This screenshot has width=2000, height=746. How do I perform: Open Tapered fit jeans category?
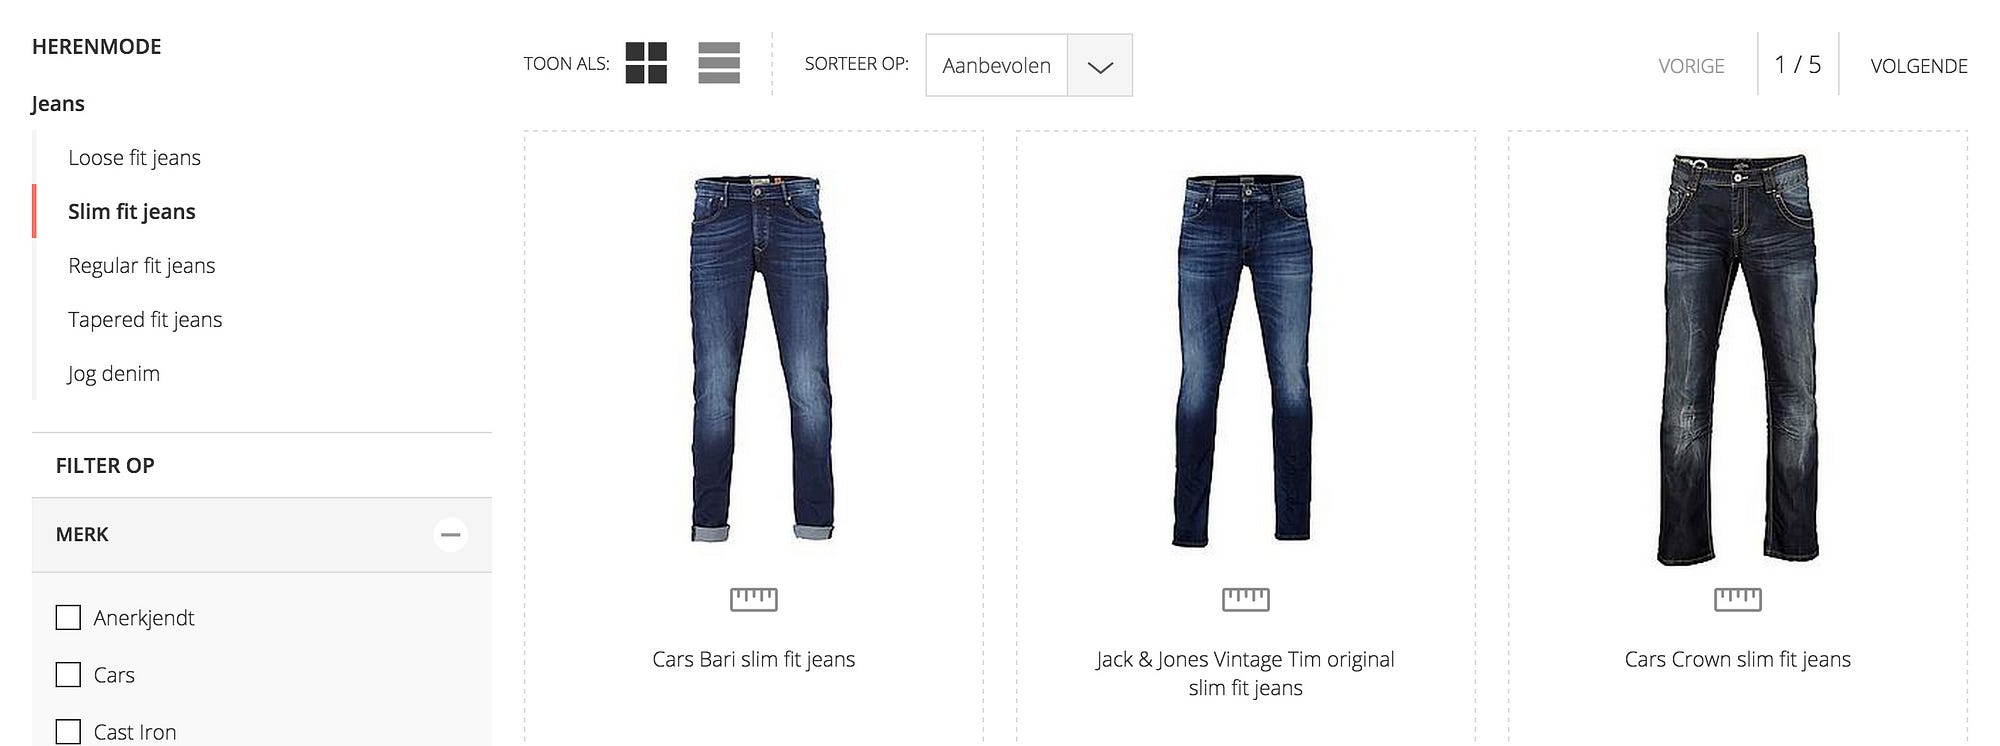(x=145, y=320)
